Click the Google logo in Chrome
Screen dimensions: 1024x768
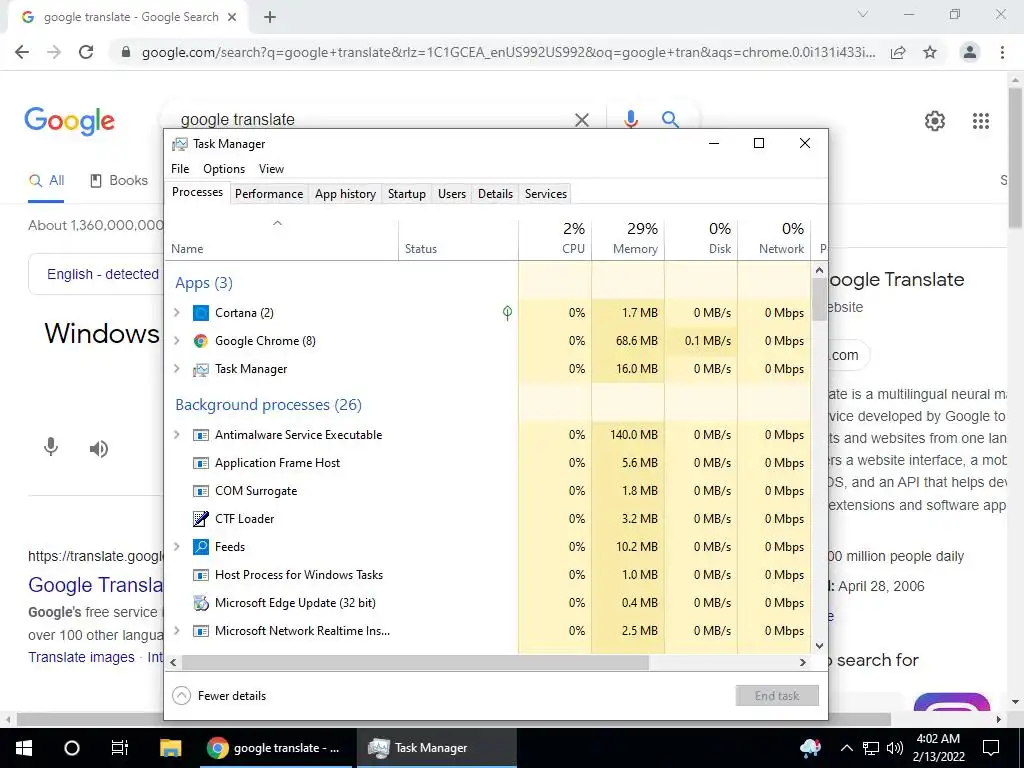(70, 121)
